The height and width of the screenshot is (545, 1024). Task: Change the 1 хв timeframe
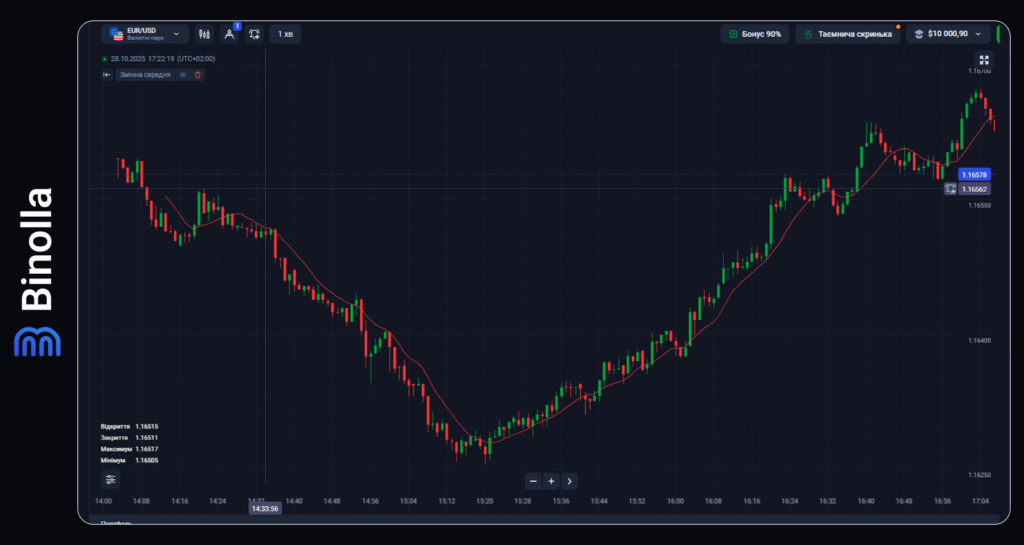click(x=285, y=34)
